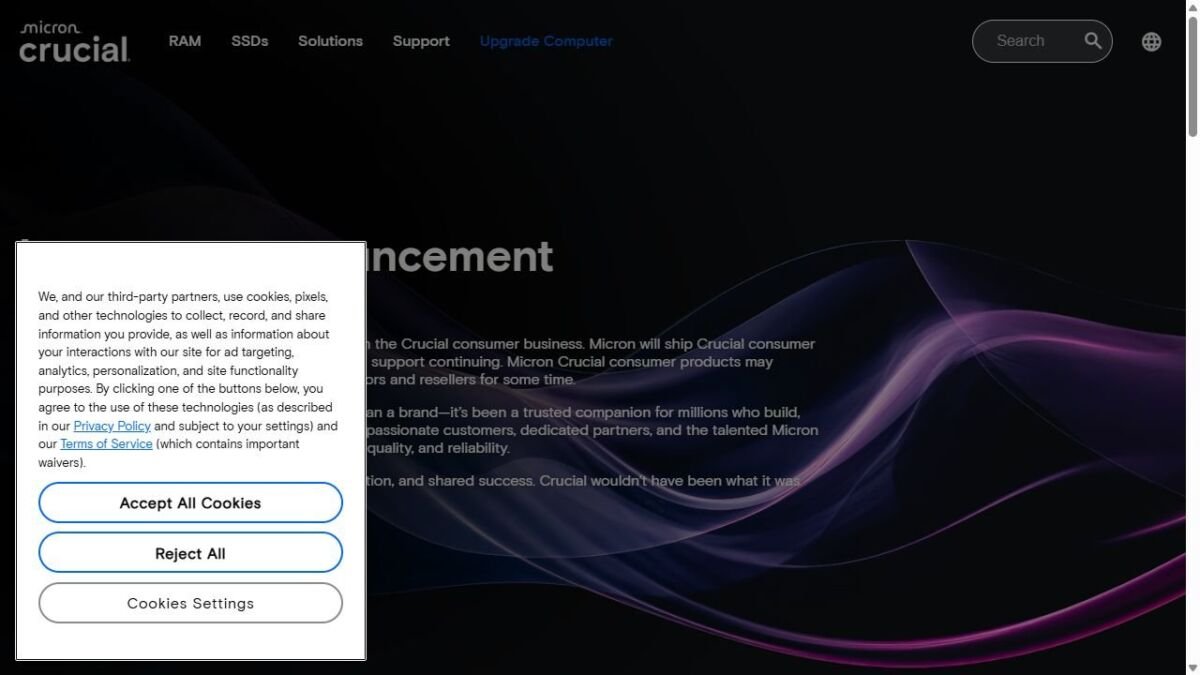Open the SSDs menu
1200x675 pixels.
pos(250,41)
